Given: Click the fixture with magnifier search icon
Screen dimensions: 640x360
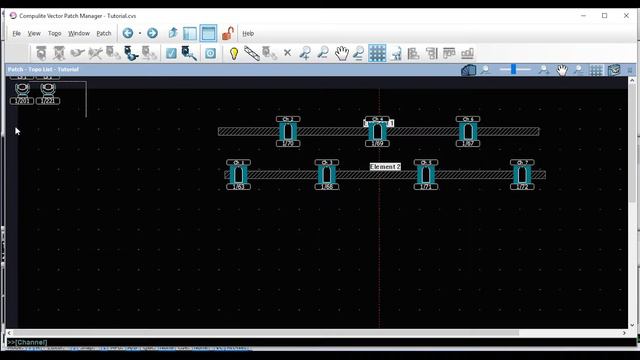Looking at the screenshot, I should (x=189, y=53).
